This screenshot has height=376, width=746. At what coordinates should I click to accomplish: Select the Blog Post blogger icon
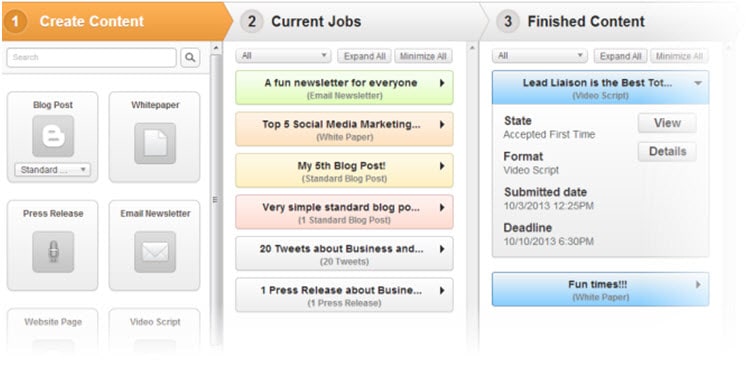tap(53, 136)
